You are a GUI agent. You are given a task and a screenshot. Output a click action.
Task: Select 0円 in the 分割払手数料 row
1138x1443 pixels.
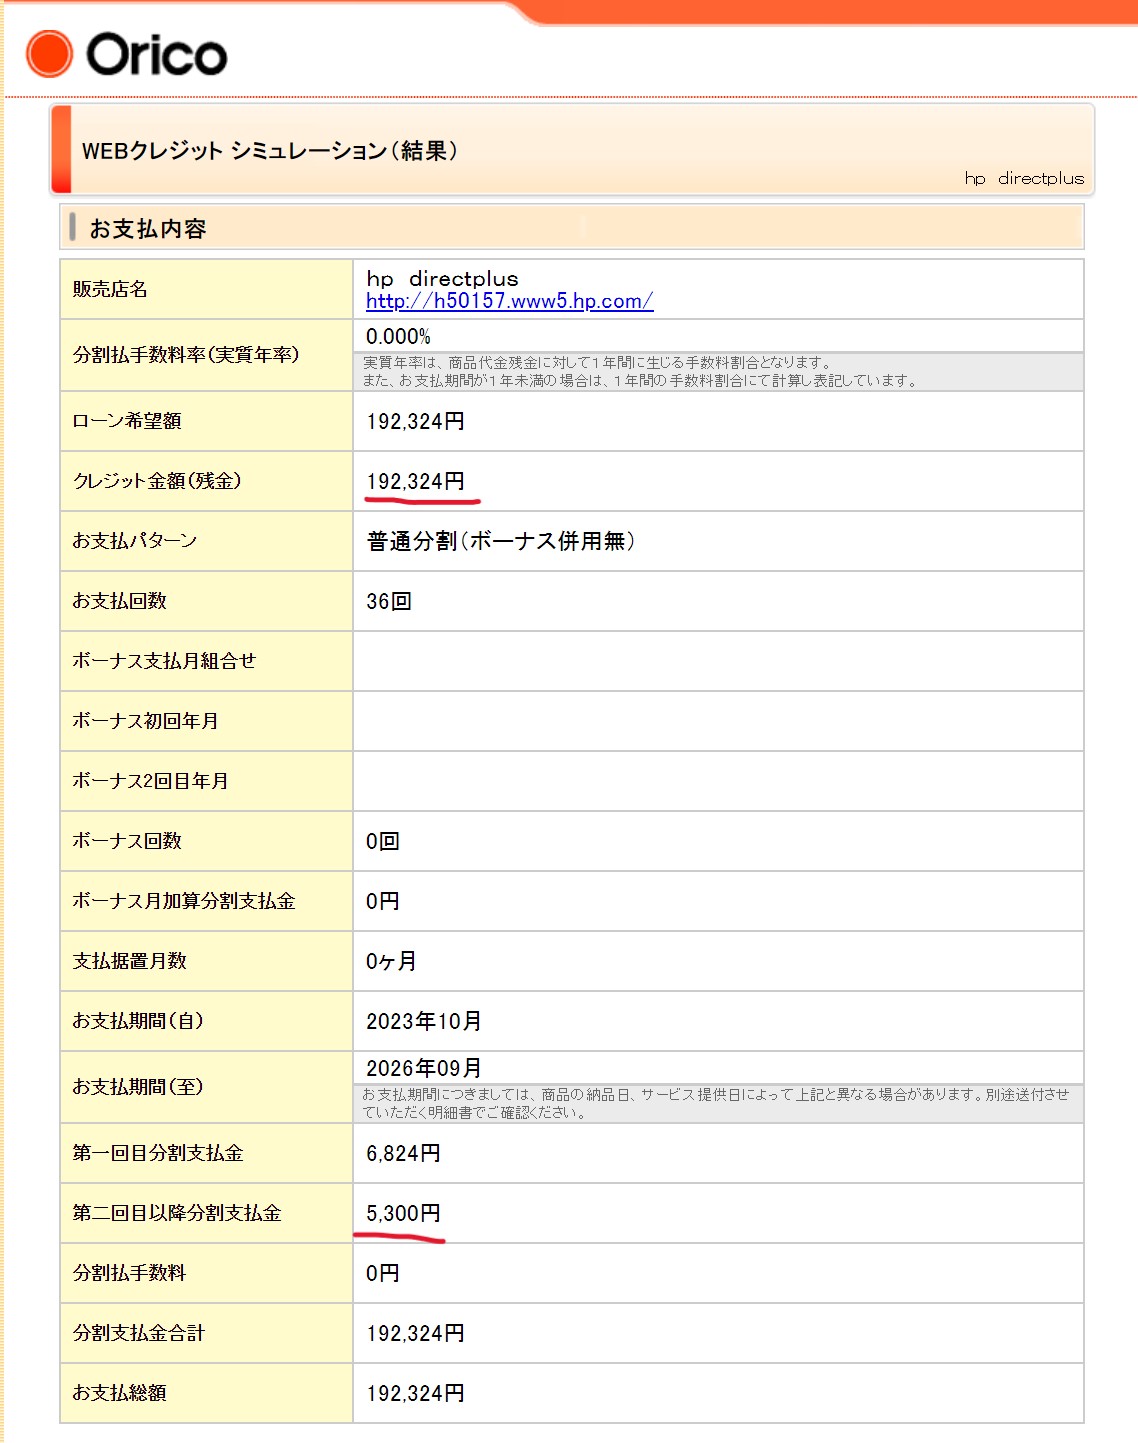point(383,1273)
